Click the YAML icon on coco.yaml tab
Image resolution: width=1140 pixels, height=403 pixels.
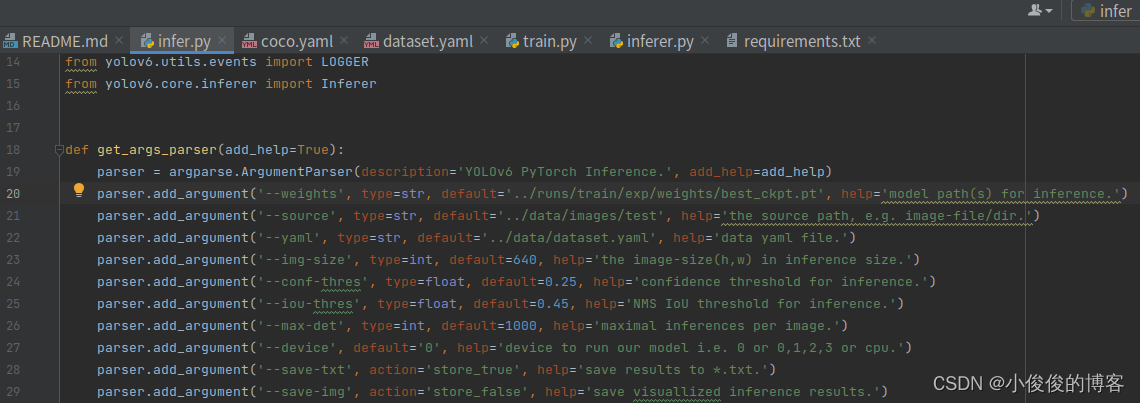(x=249, y=41)
